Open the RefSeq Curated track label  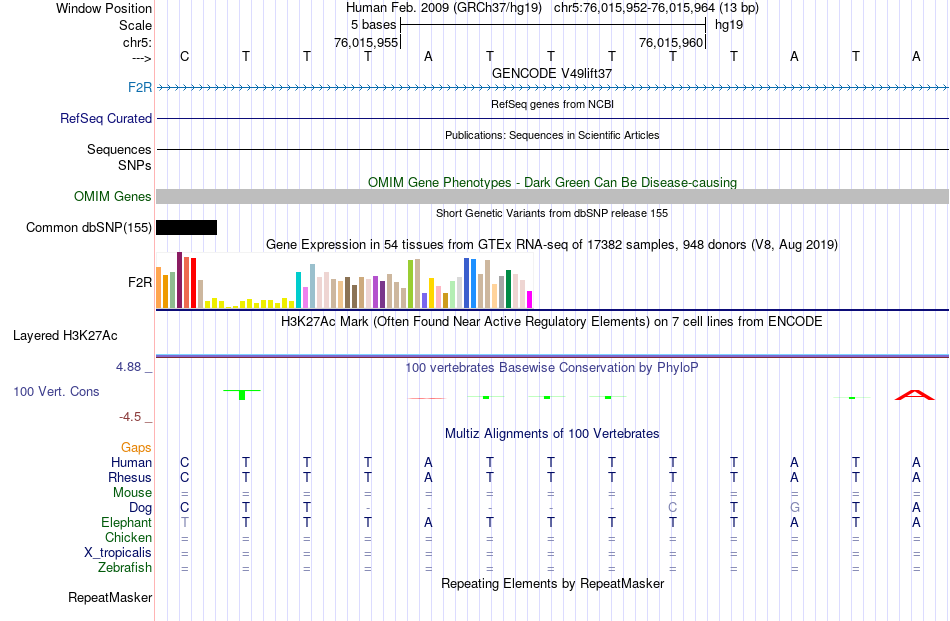click(106, 118)
